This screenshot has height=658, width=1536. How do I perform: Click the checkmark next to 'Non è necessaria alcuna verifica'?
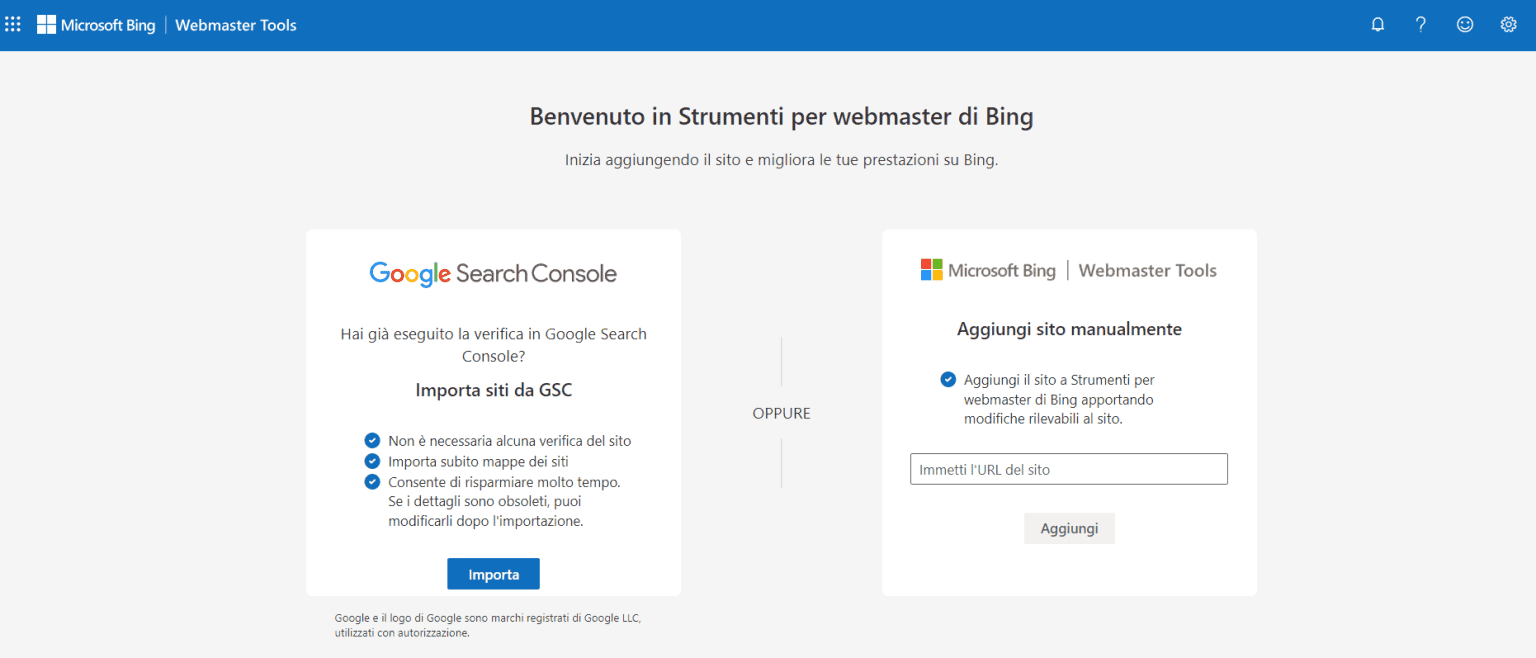pyautogui.click(x=372, y=440)
